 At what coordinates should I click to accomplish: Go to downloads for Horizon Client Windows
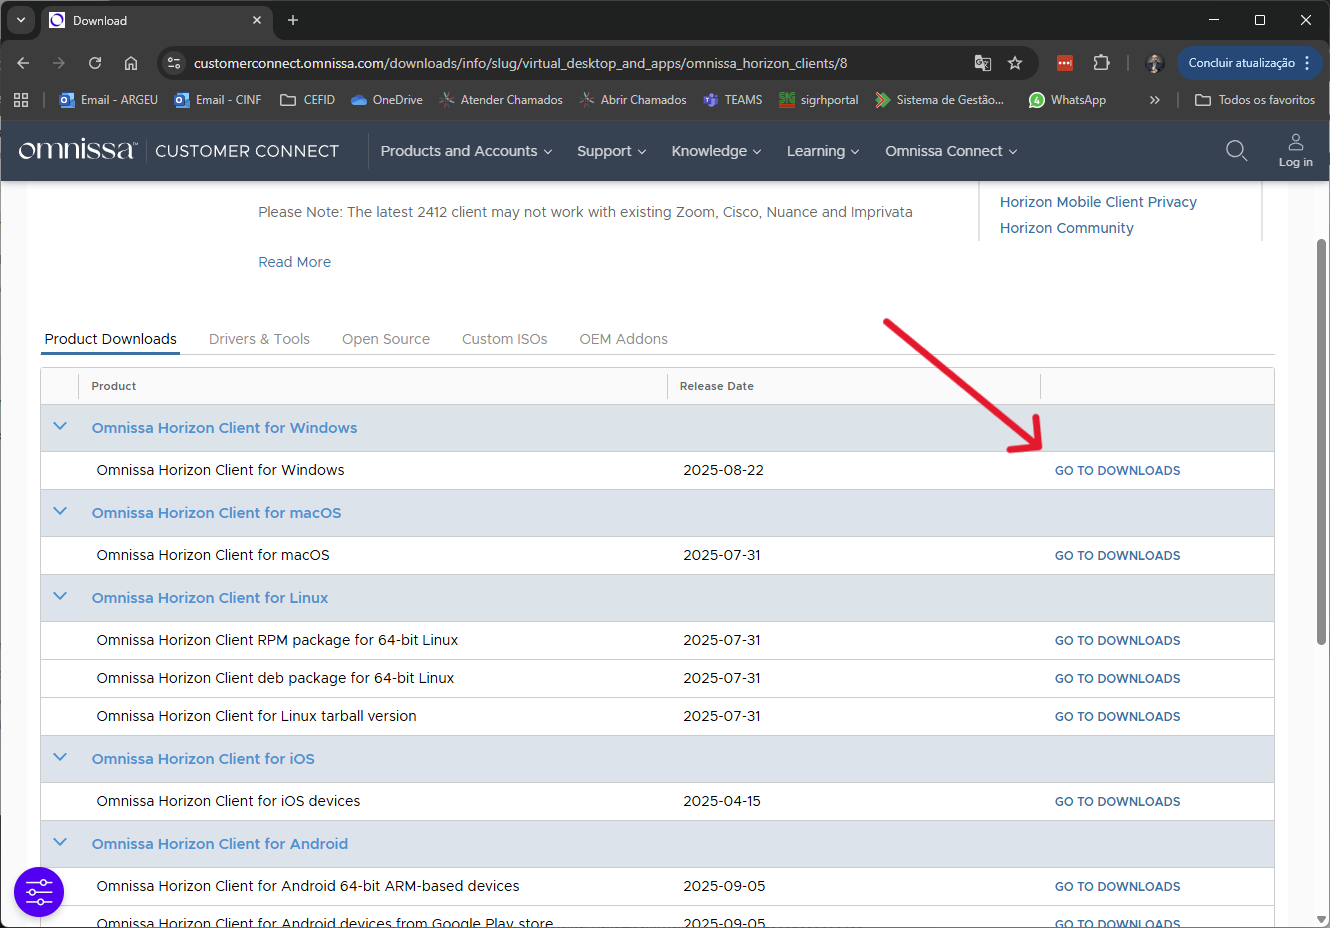pos(1117,471)
